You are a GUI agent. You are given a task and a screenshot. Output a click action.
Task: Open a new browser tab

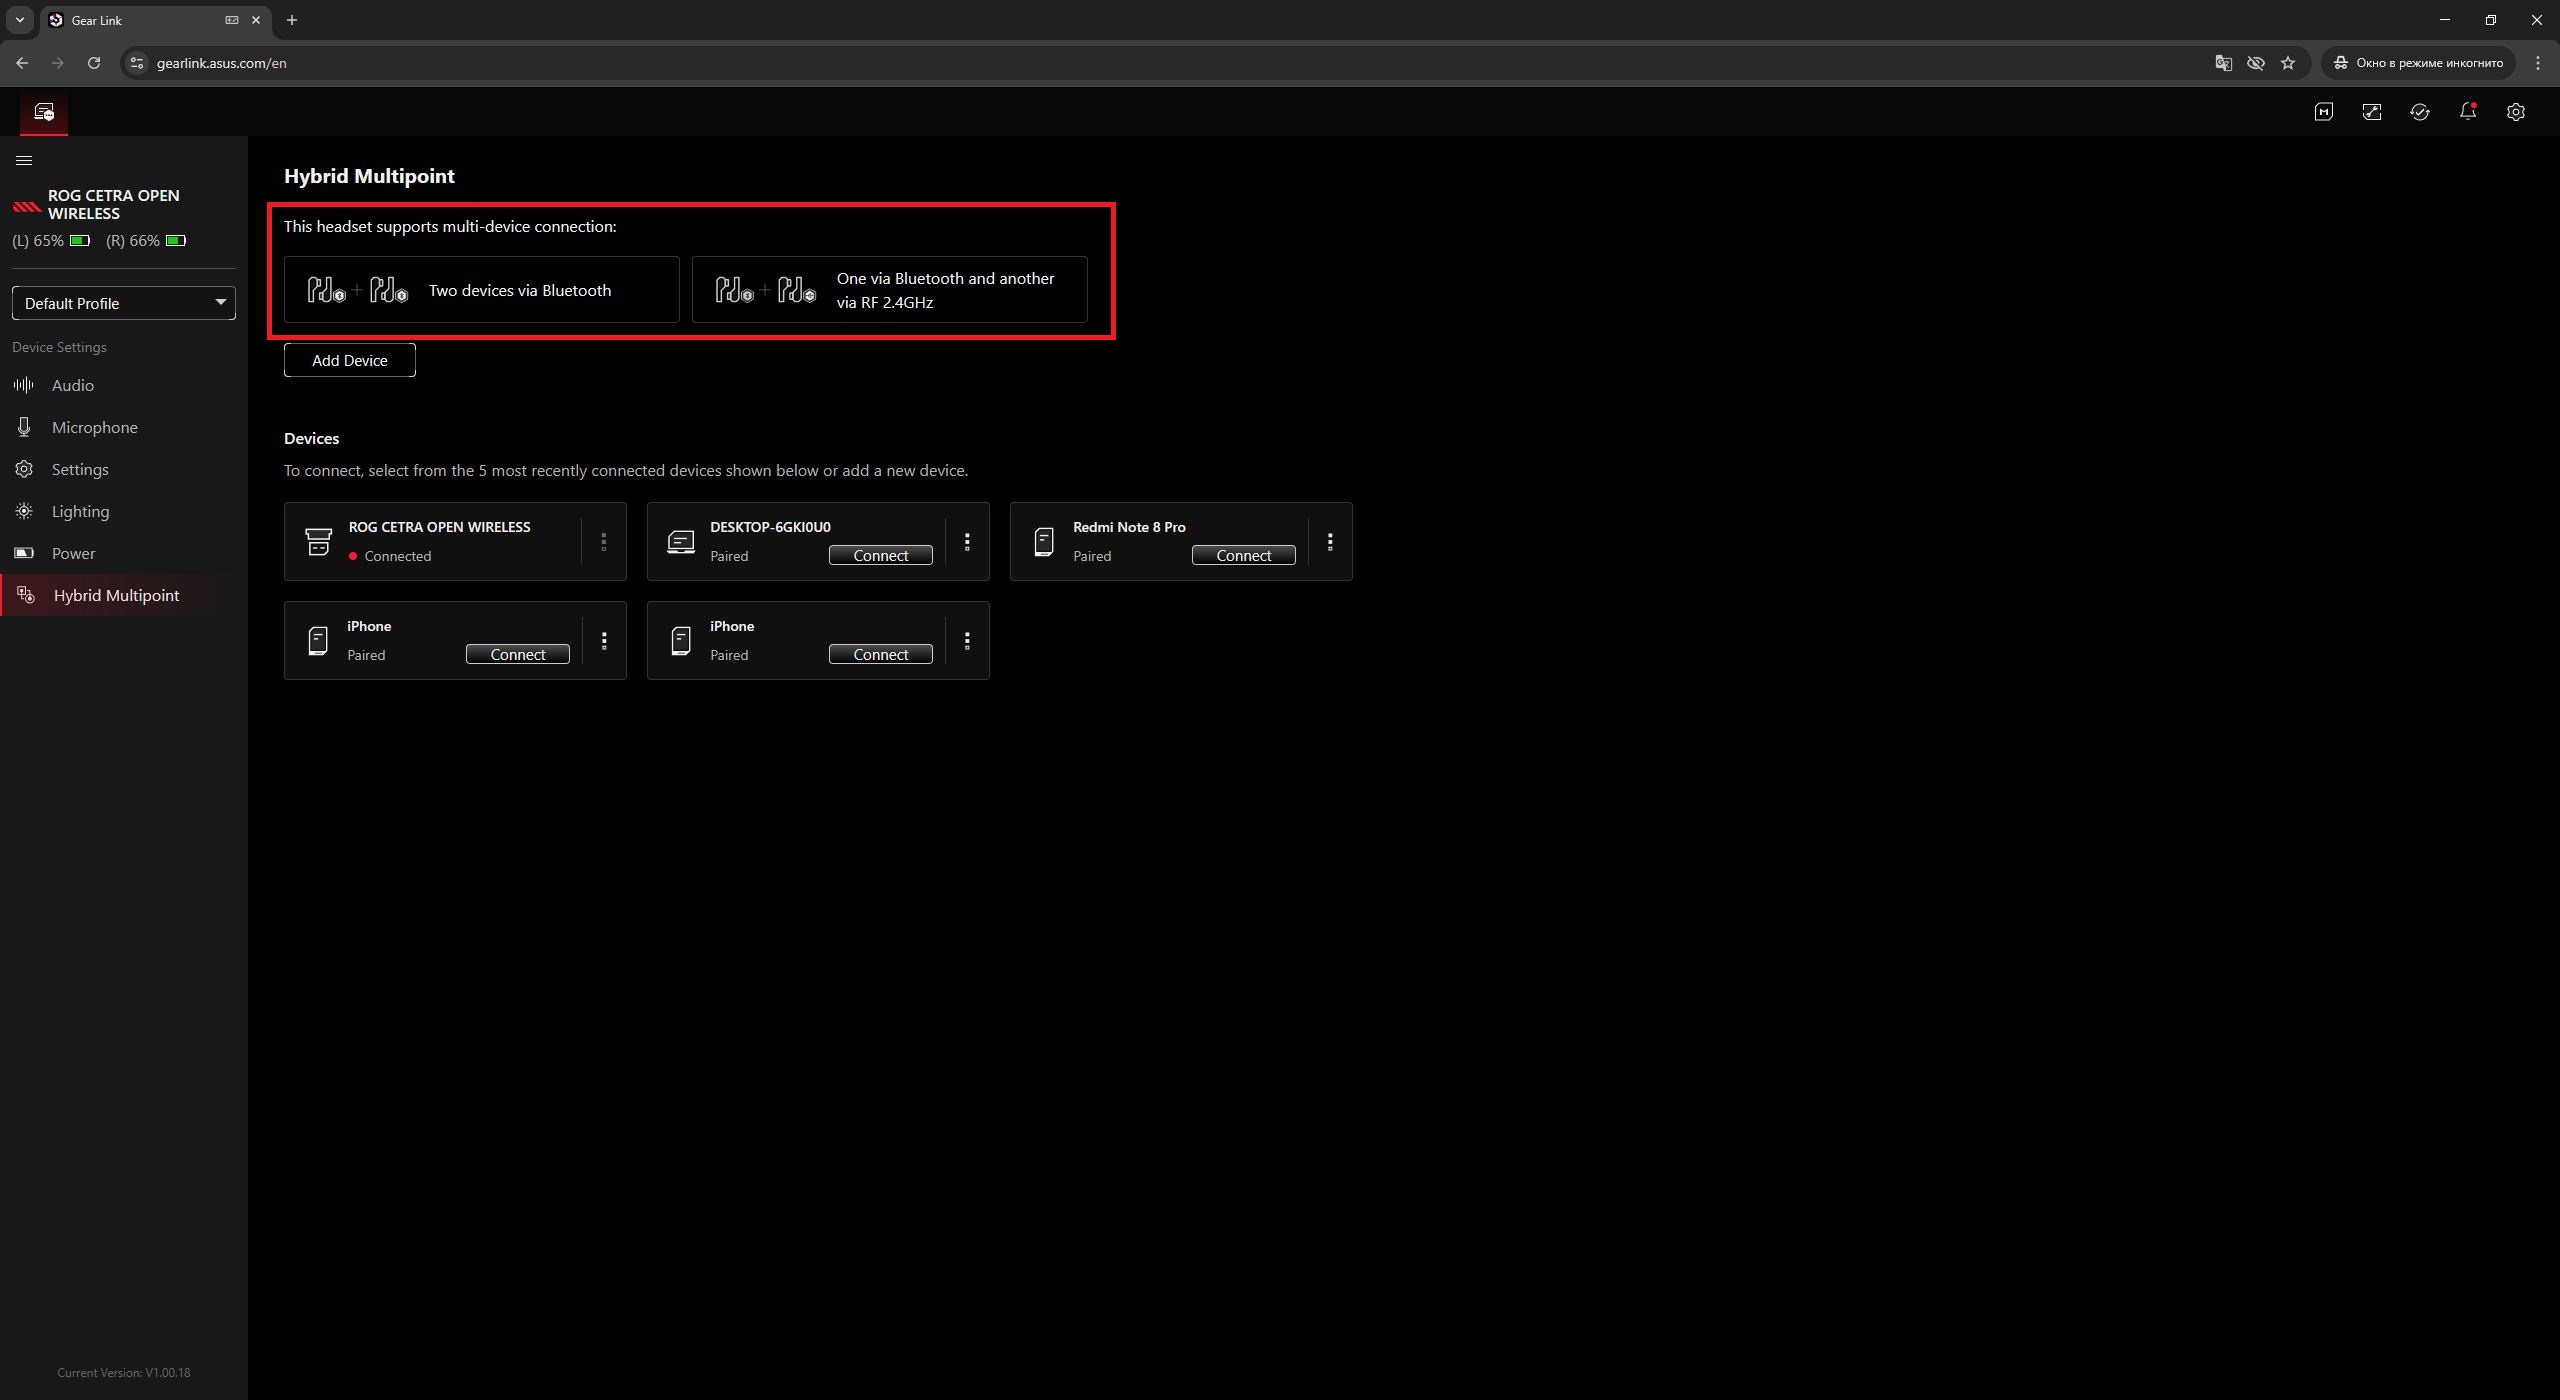(292, 20)
